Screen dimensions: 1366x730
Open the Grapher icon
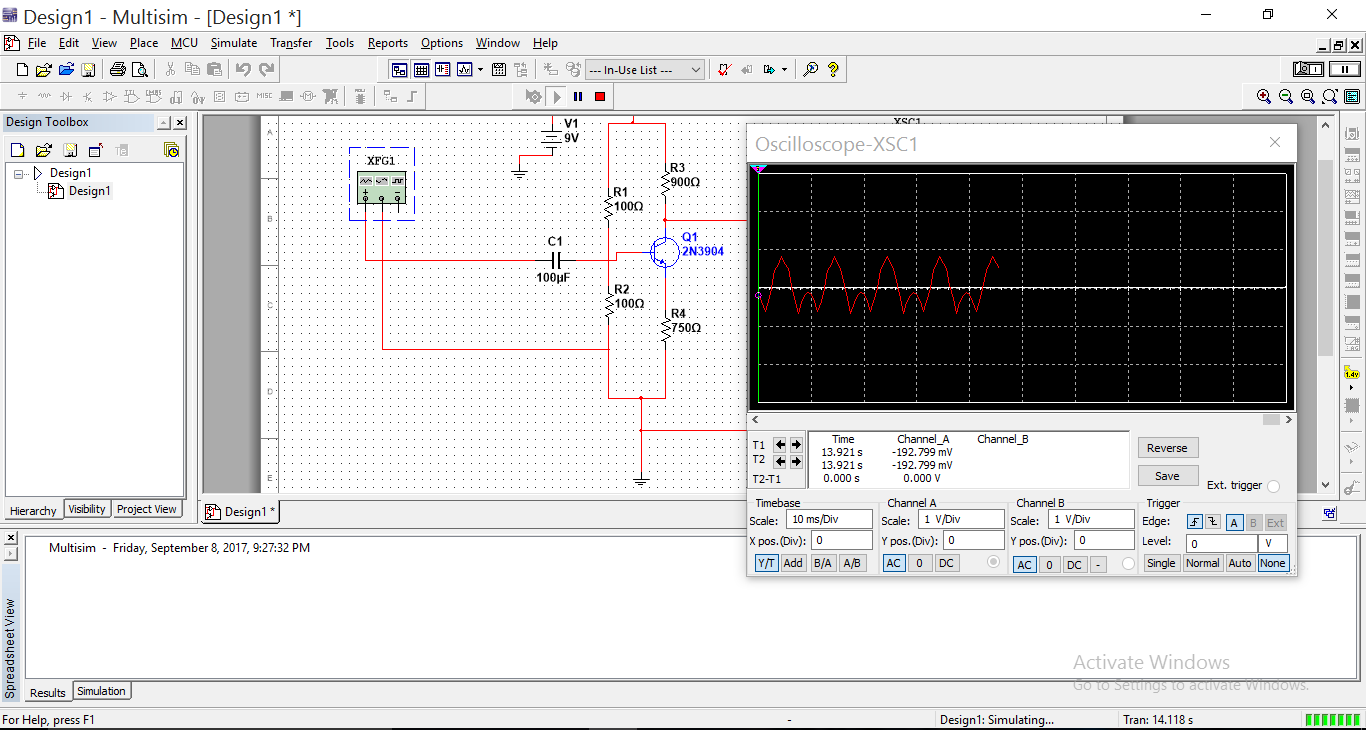point(465,69)
